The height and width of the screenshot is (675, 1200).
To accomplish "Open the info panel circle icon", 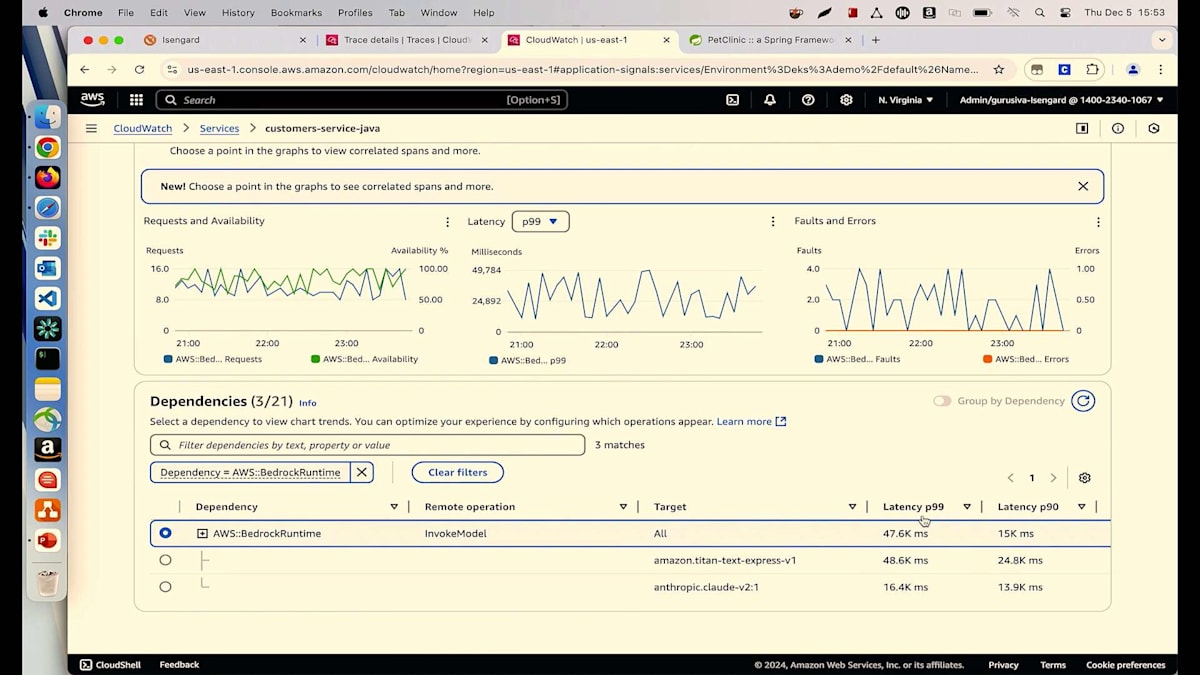I will pos(1118,128).
